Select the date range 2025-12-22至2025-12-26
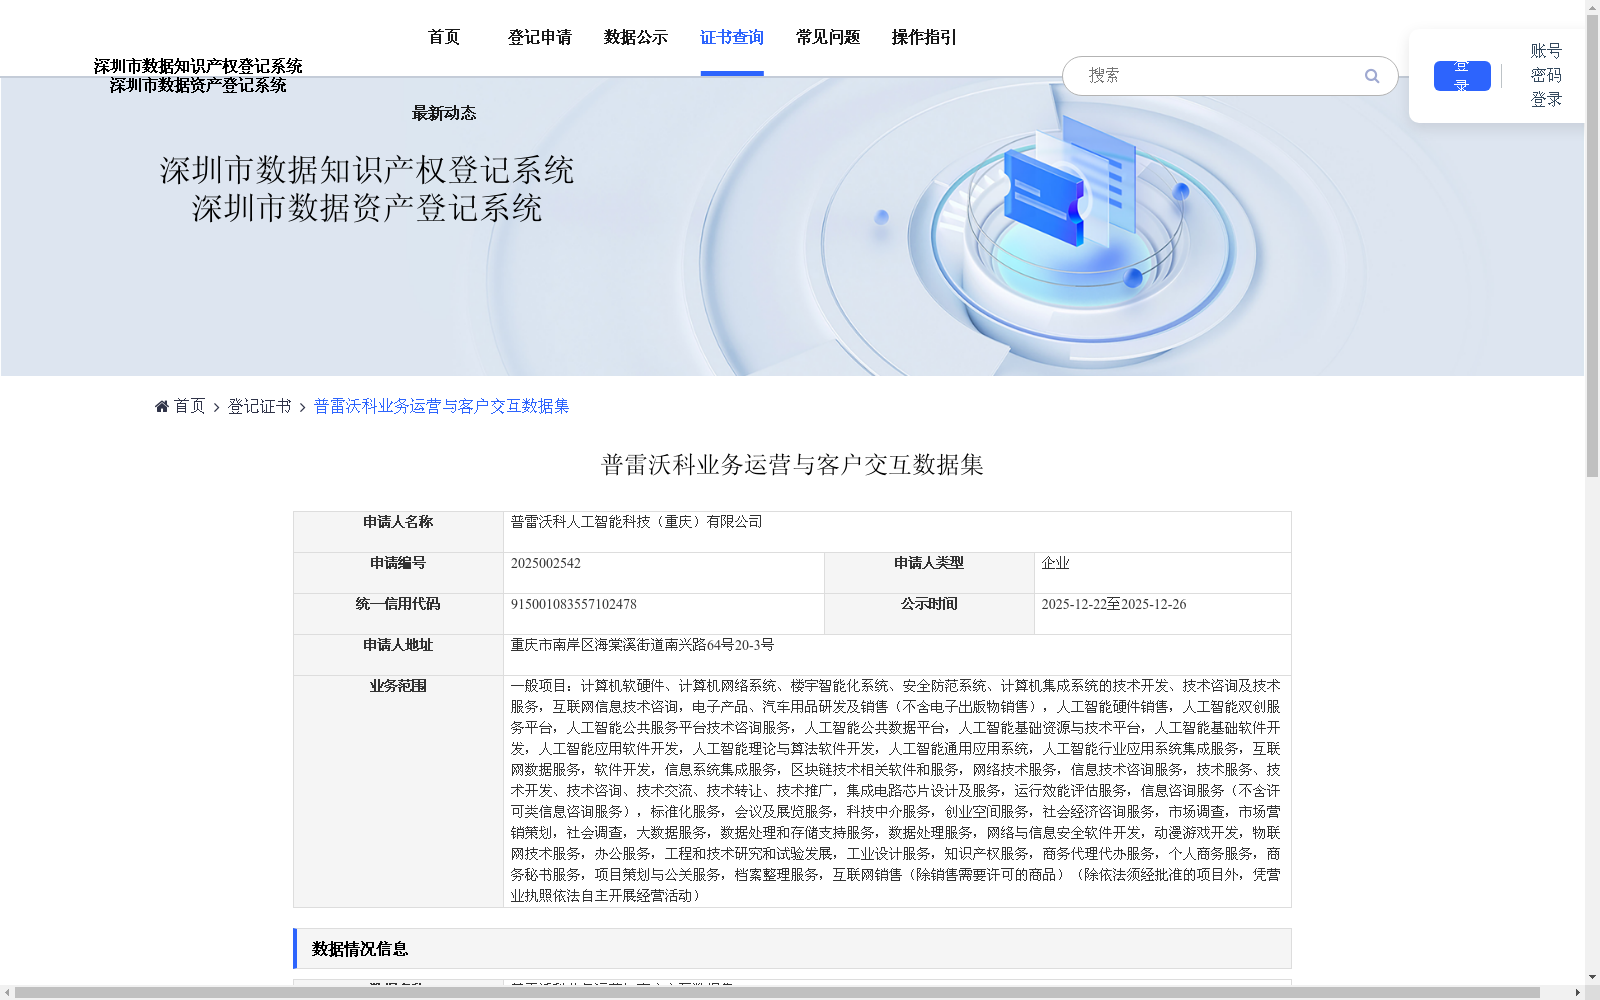The width and height of the screenshot is (1600, 1000). point(1114,604)
